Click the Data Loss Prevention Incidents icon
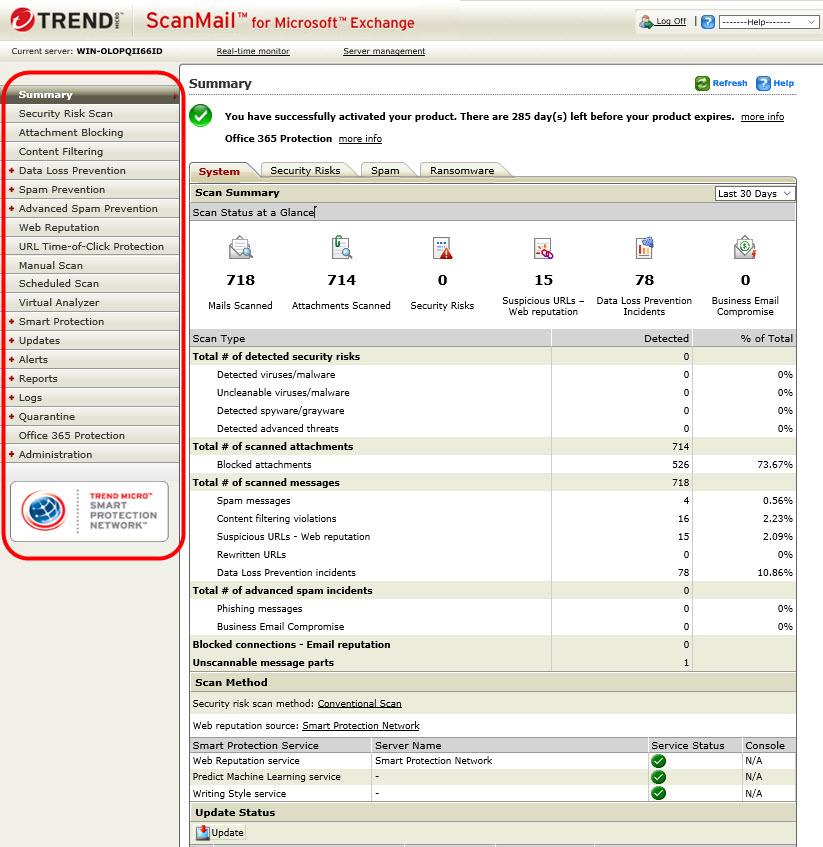Screen dimensions: 823x847 point(644,248)
